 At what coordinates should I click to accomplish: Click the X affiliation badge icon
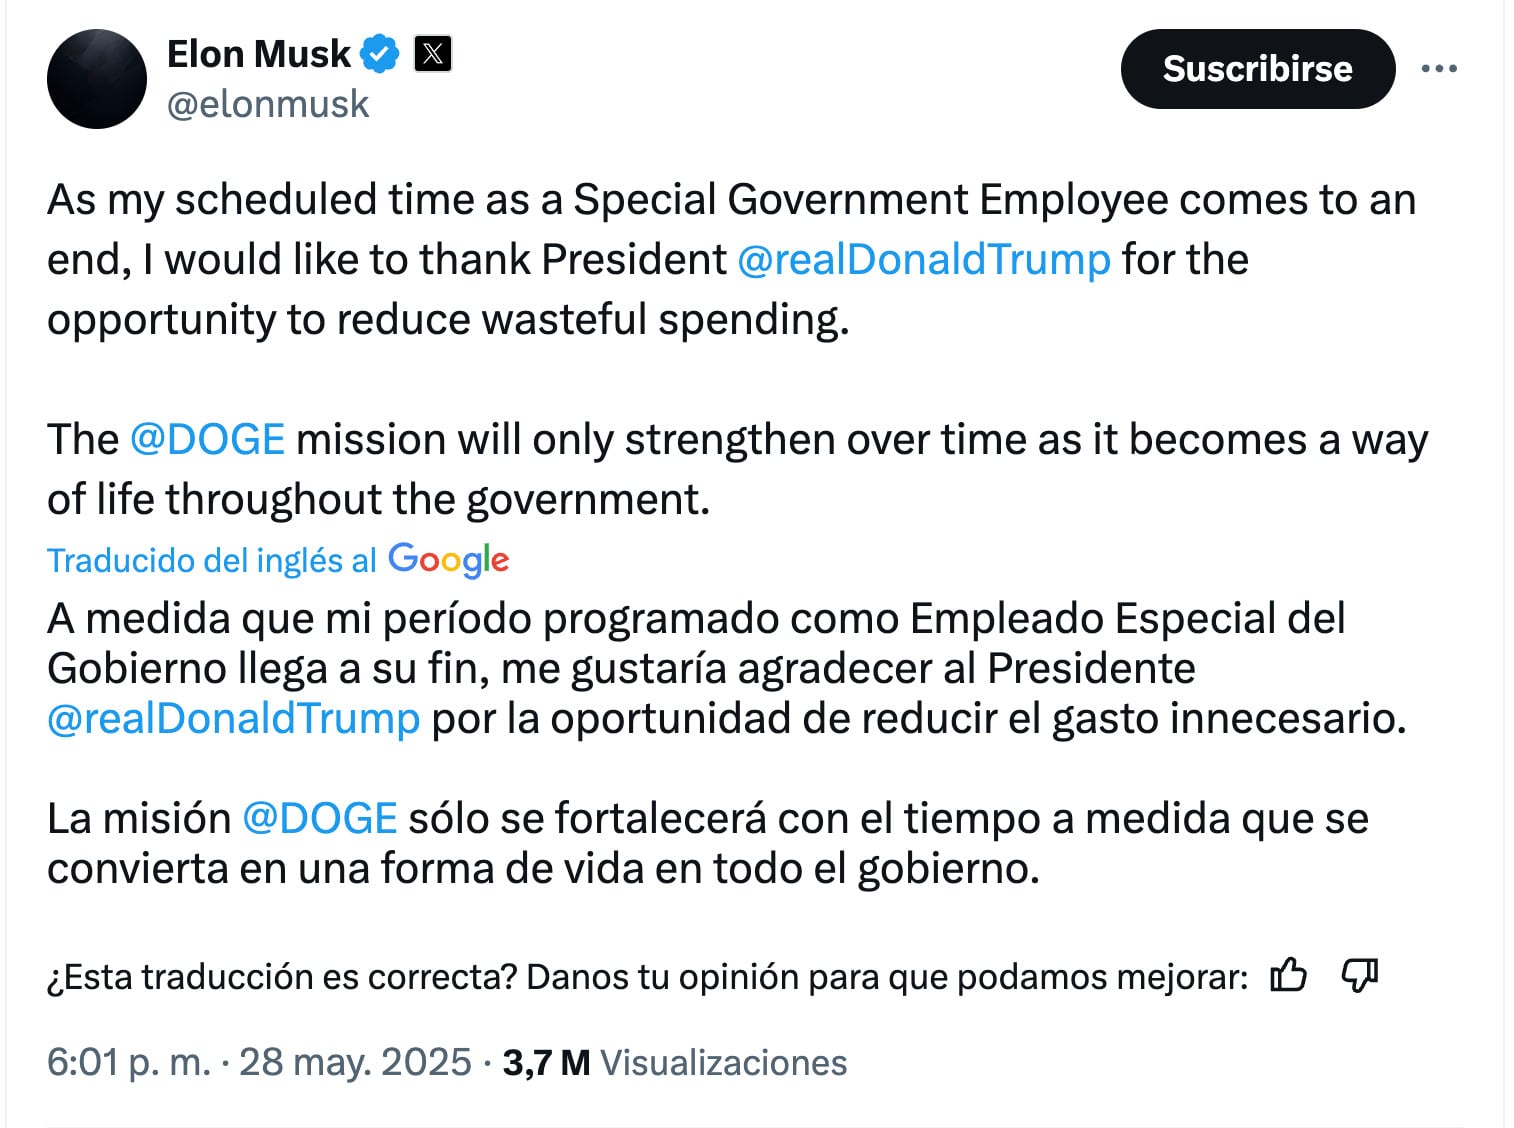(433, 54)
